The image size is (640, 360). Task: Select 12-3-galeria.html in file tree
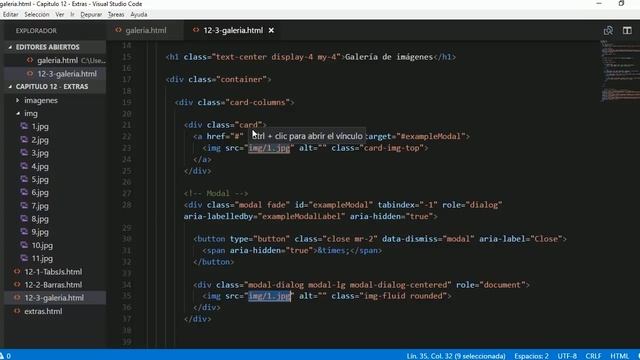[x=54, y=298]
